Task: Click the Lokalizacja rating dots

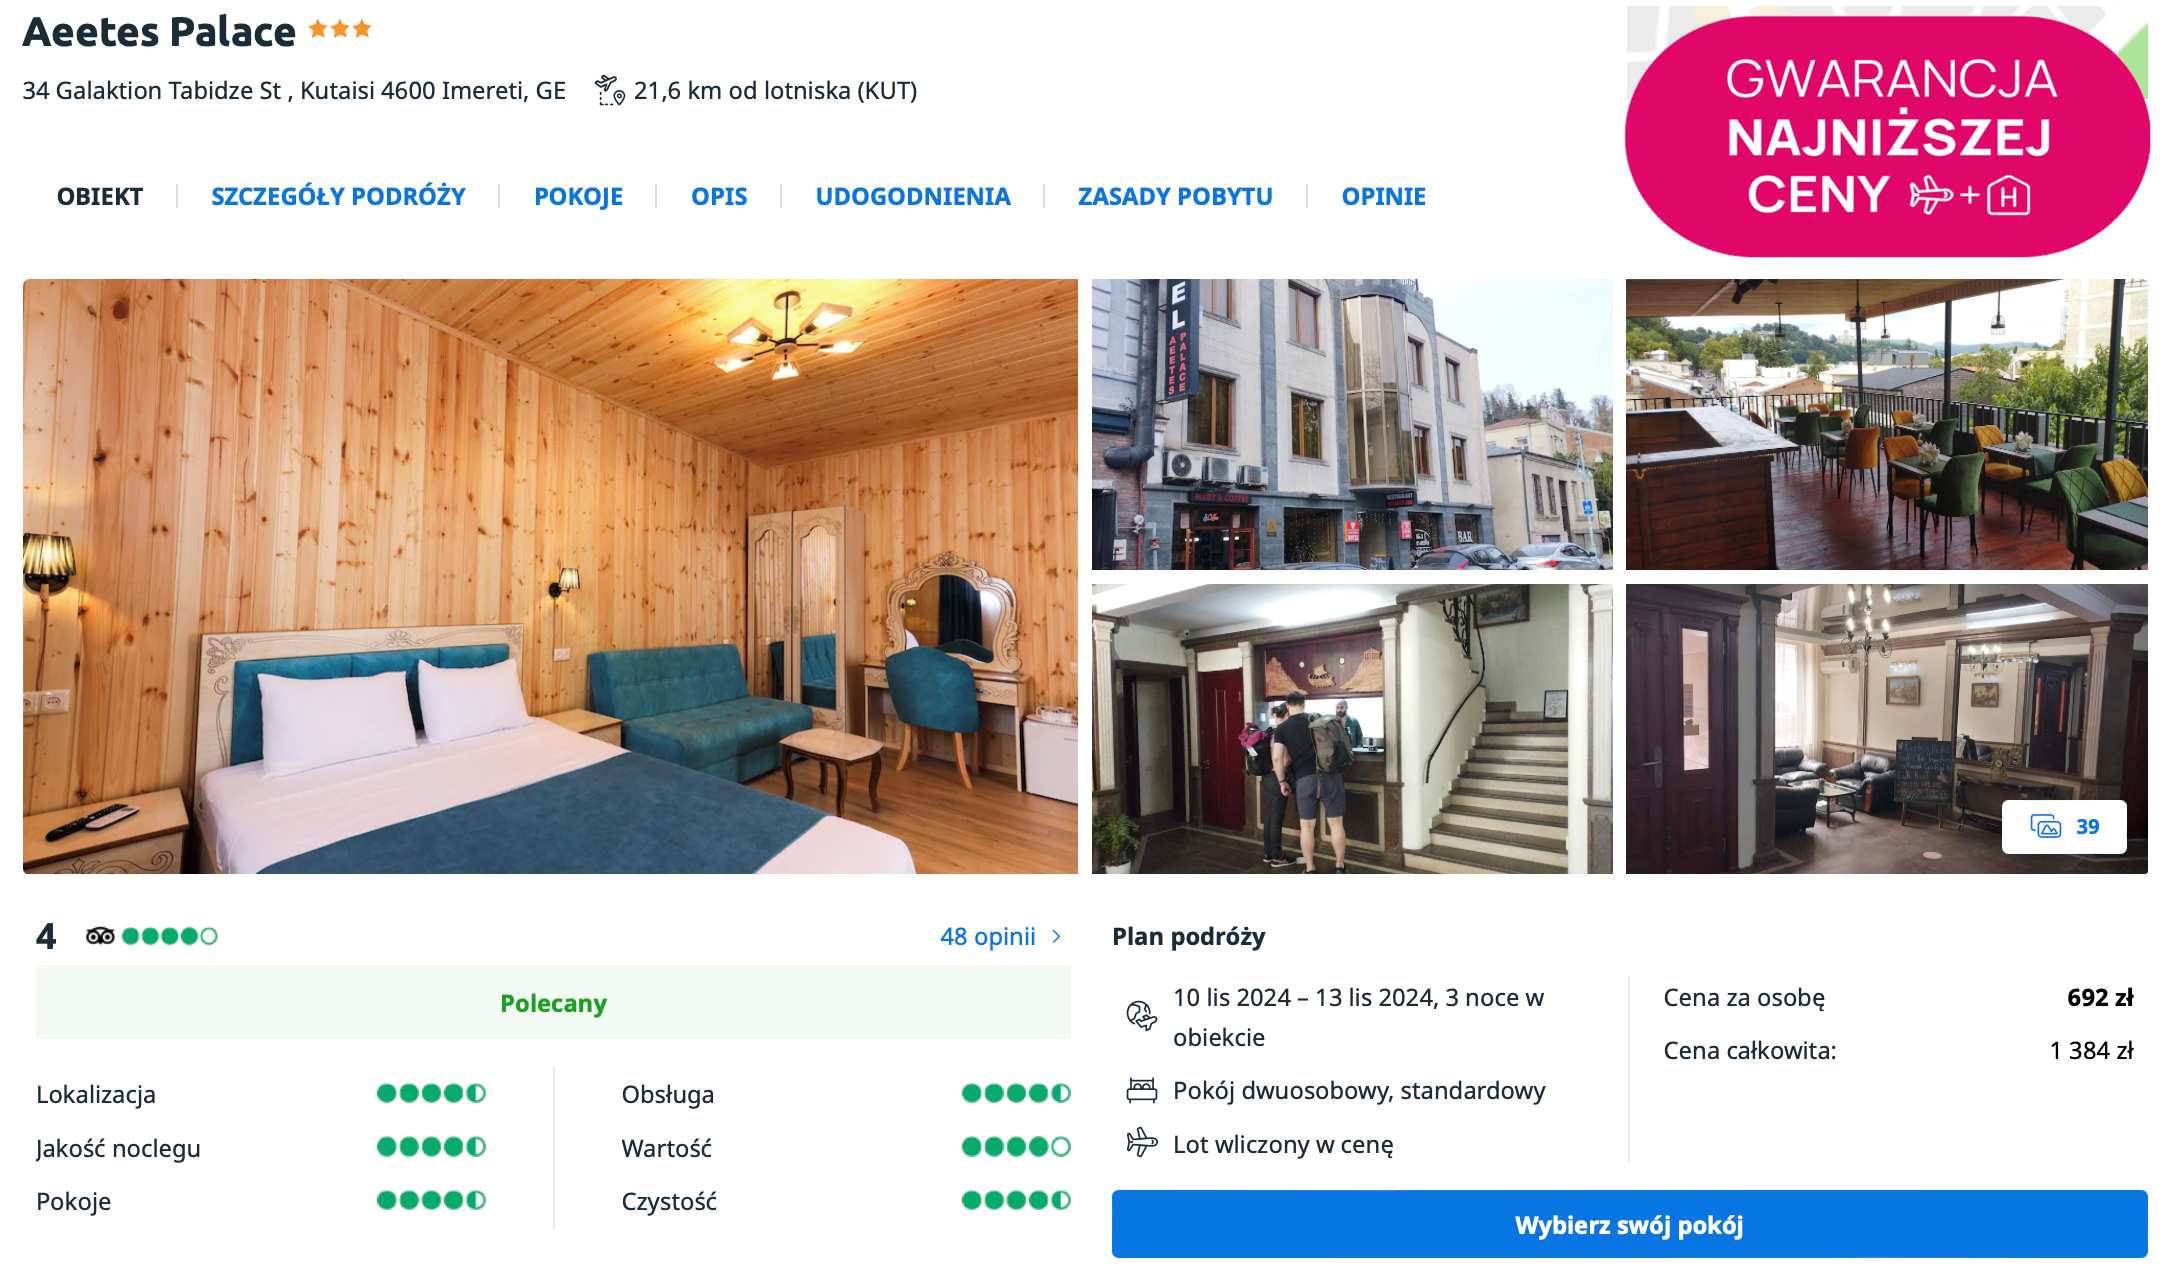Action: tap(431, 1093)
